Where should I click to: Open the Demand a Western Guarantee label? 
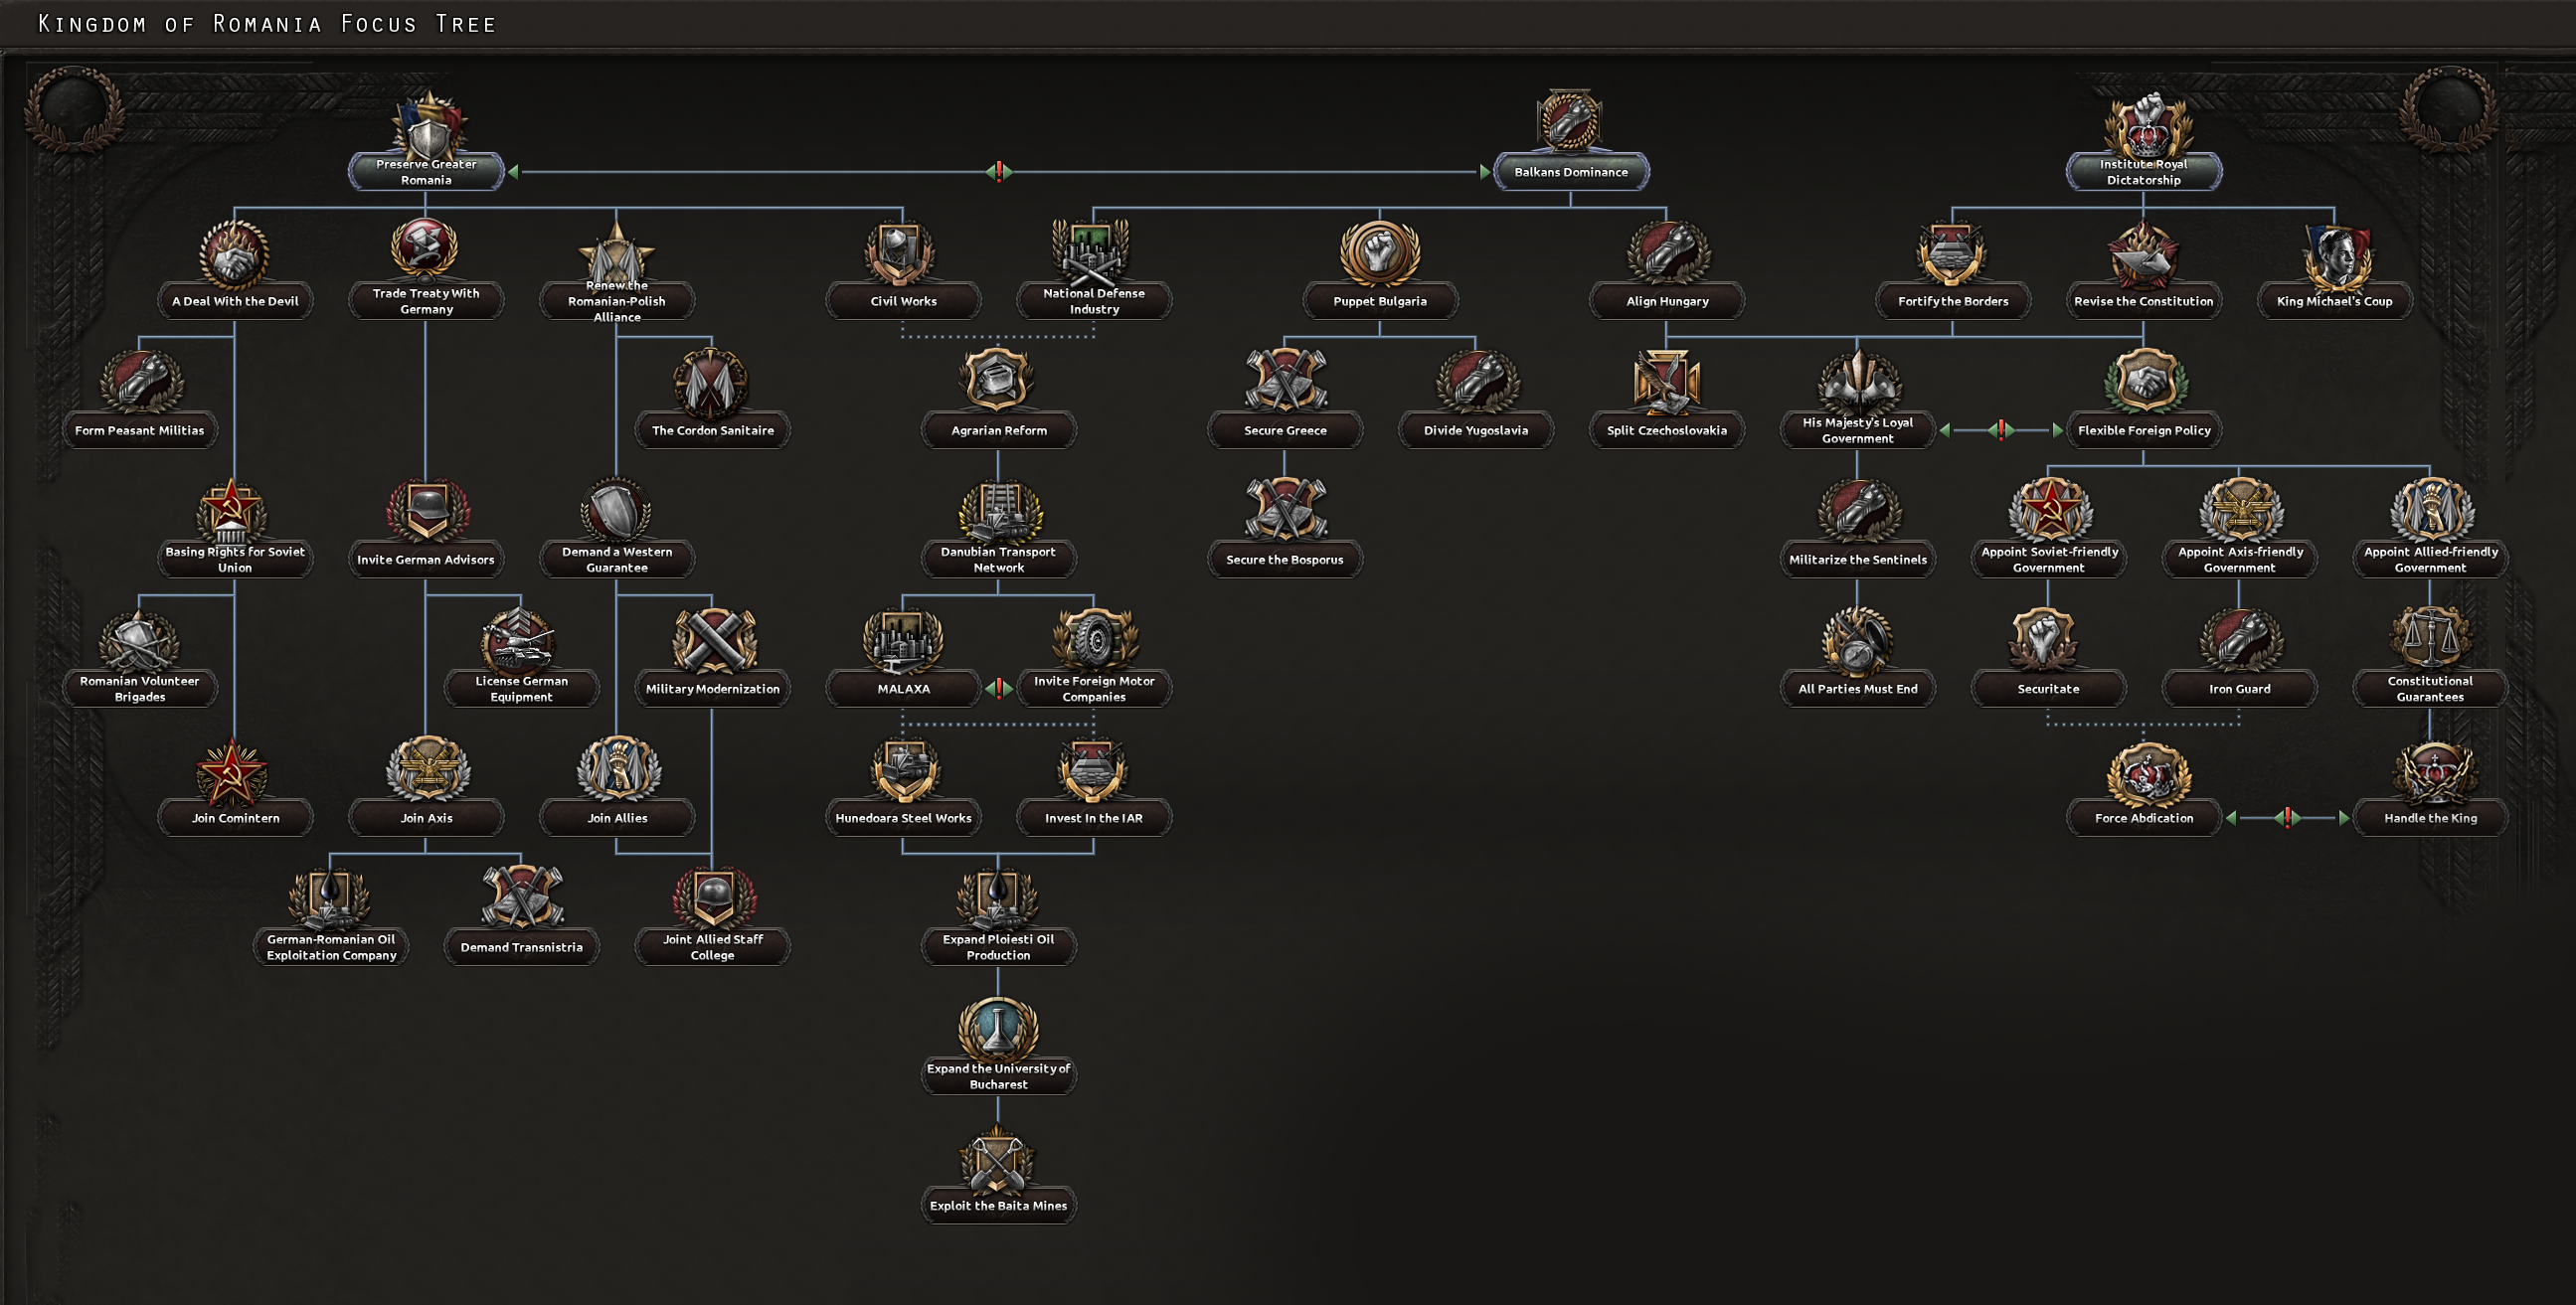(x=617, y=559)
